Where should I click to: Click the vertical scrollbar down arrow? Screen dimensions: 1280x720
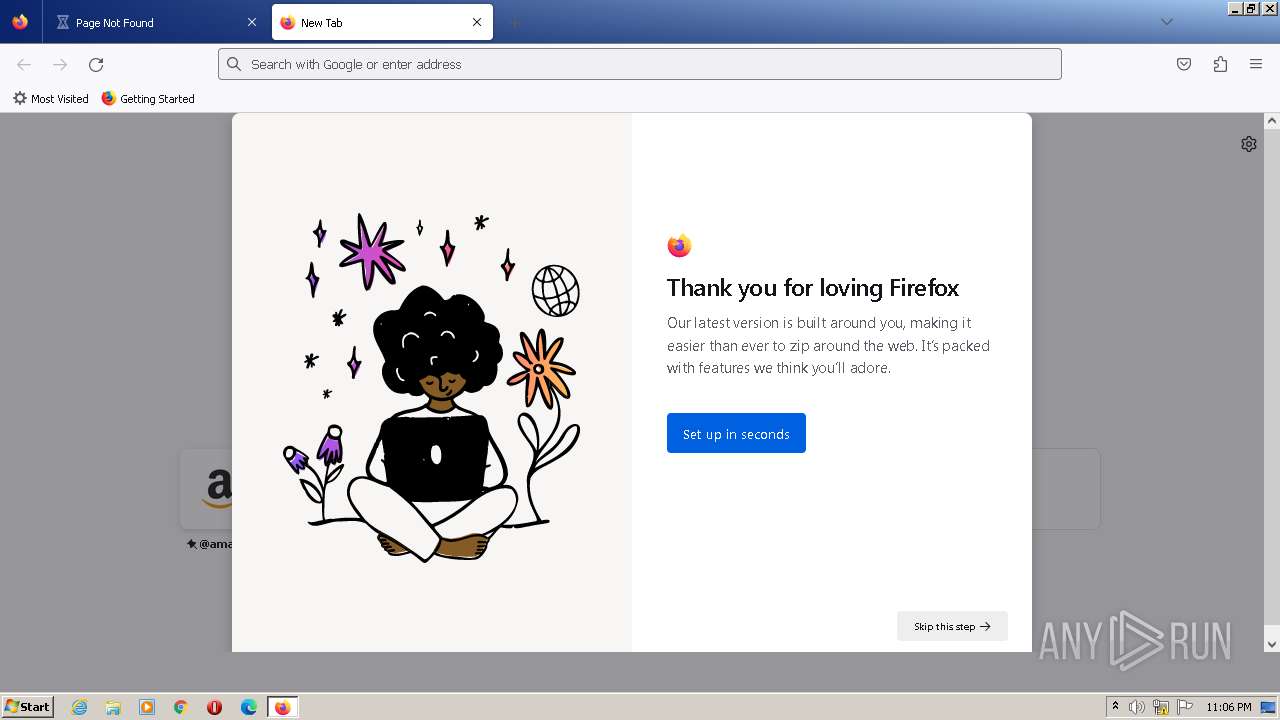click(1272, 644)
